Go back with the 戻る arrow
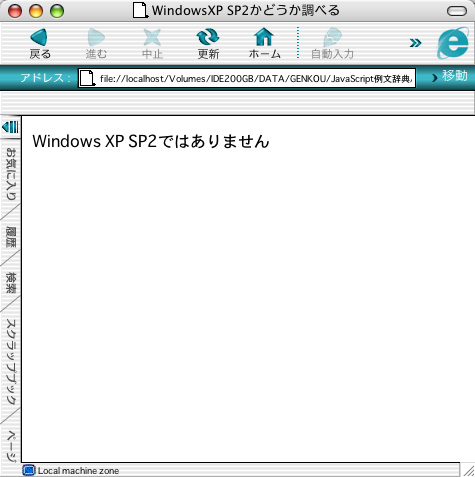475x477 pixels. pyautogui.click(x=39, y=43)
